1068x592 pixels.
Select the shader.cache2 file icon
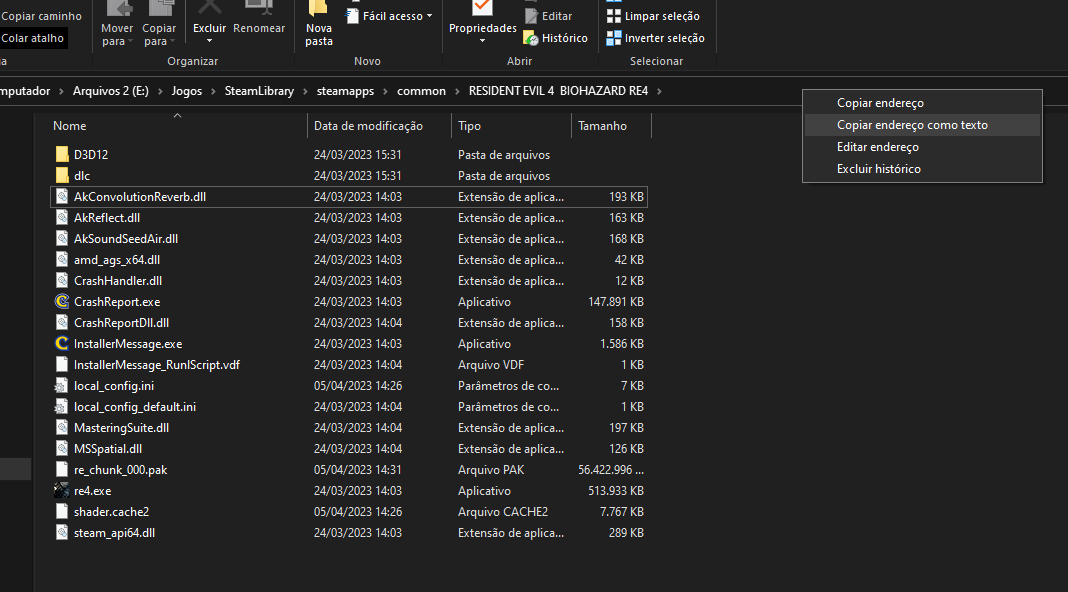pyautogui.click(x=62, y=512)
